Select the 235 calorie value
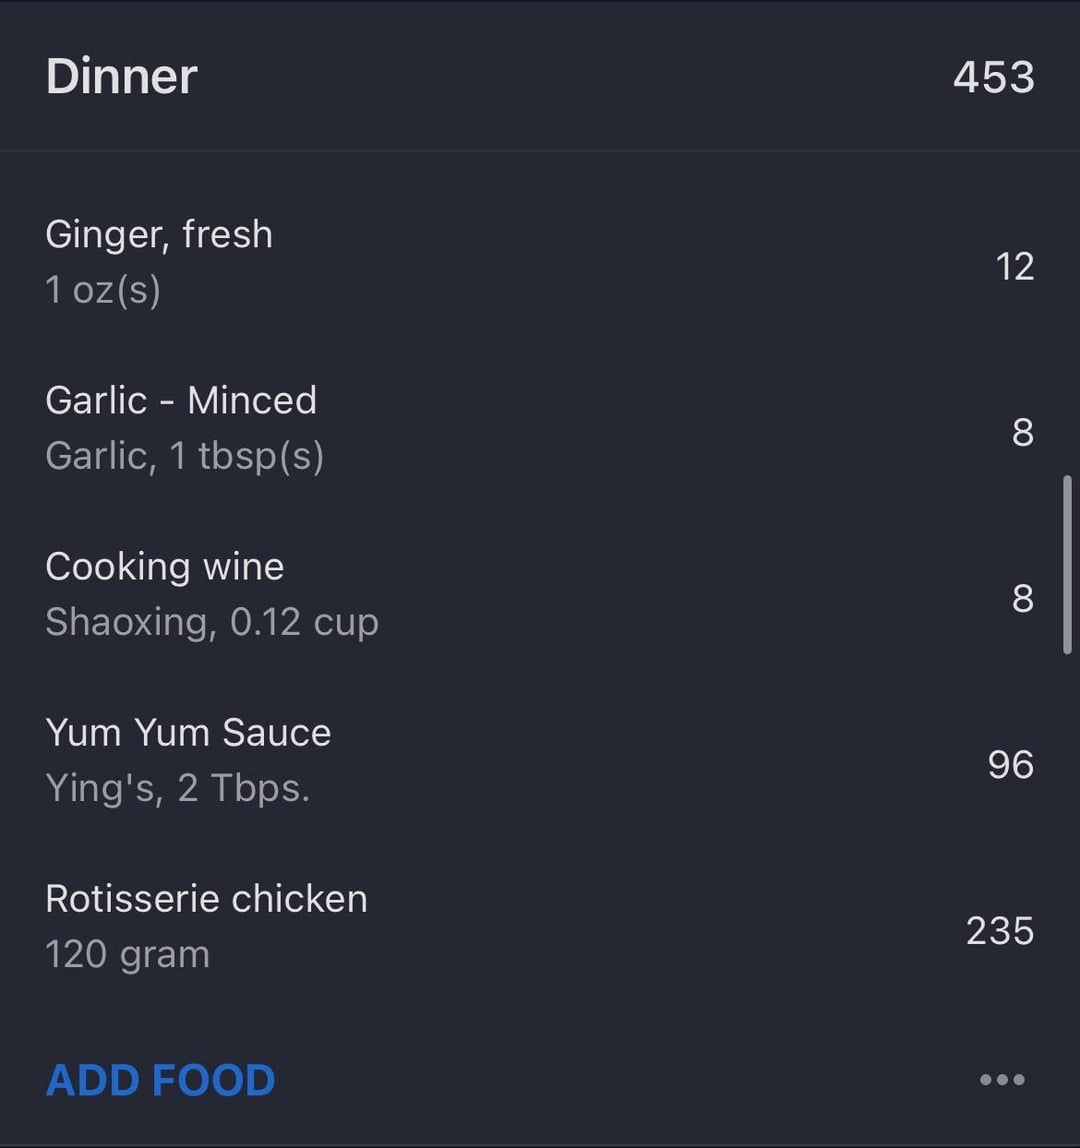 point(999,930)
